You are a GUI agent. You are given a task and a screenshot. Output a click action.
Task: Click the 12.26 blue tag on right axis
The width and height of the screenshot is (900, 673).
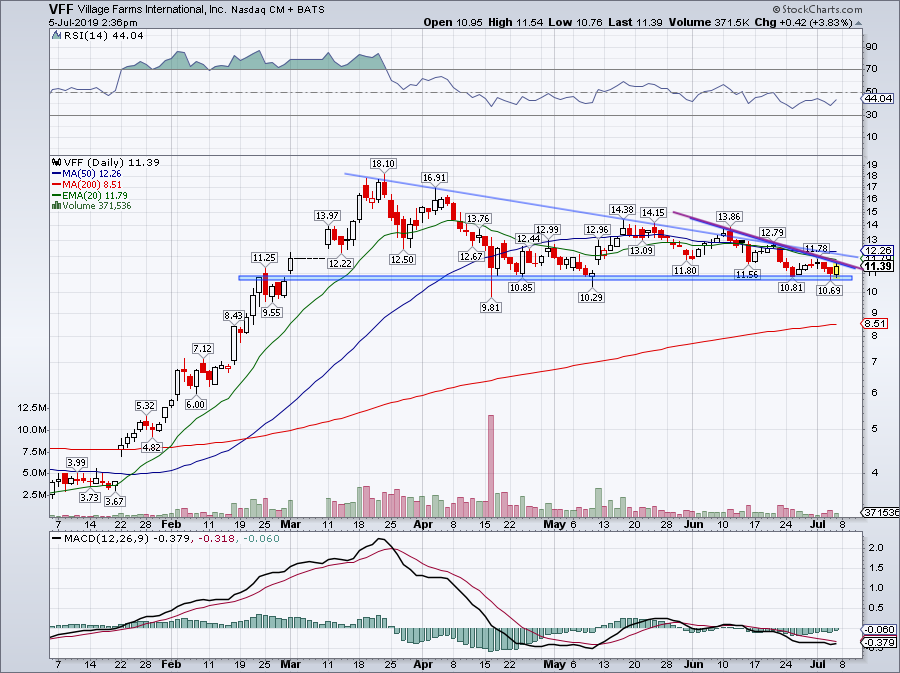(x=878, y=251)
